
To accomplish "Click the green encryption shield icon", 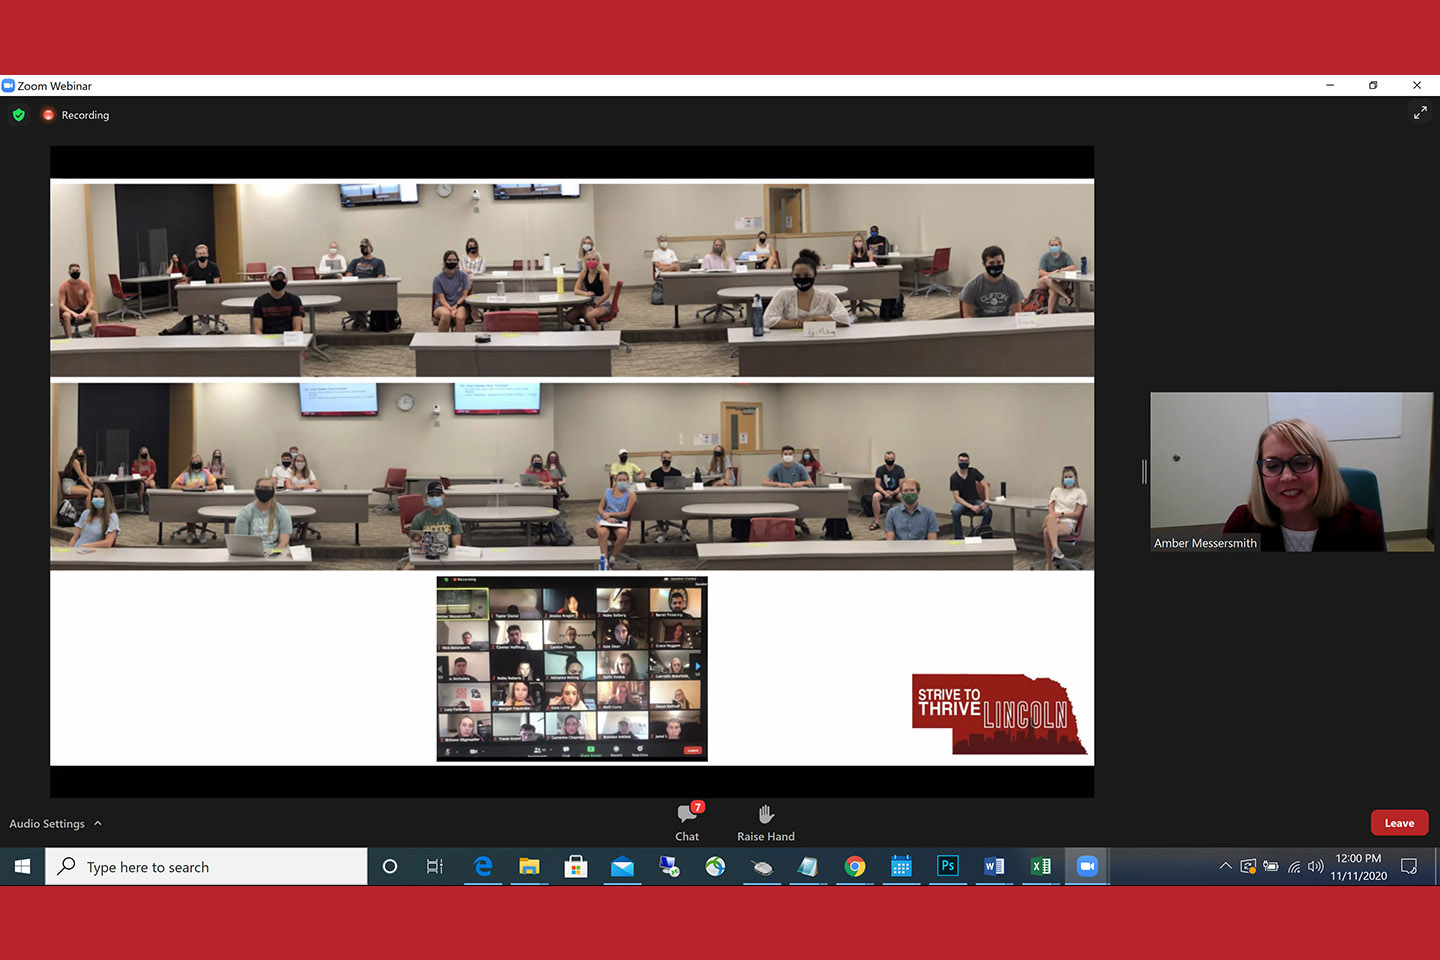I will point(19,115).
